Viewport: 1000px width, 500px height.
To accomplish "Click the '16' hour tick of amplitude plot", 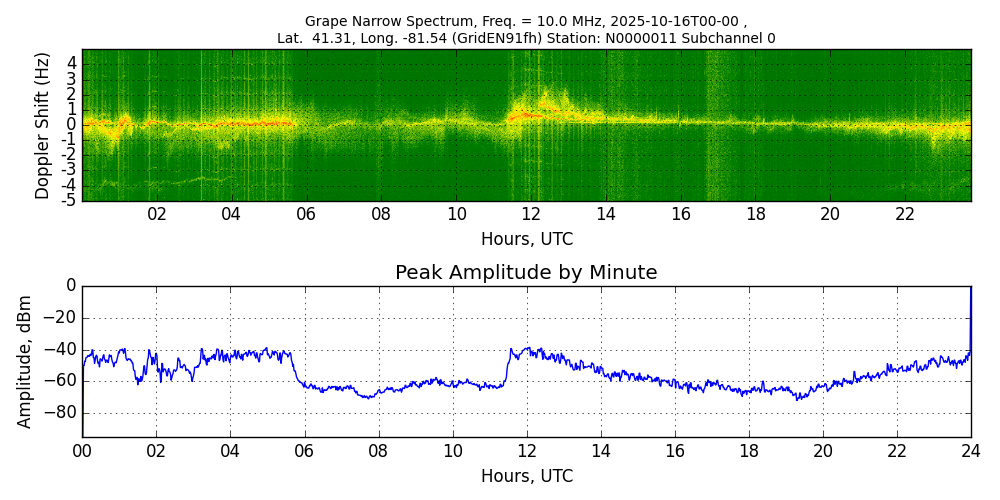I will 675,450.
